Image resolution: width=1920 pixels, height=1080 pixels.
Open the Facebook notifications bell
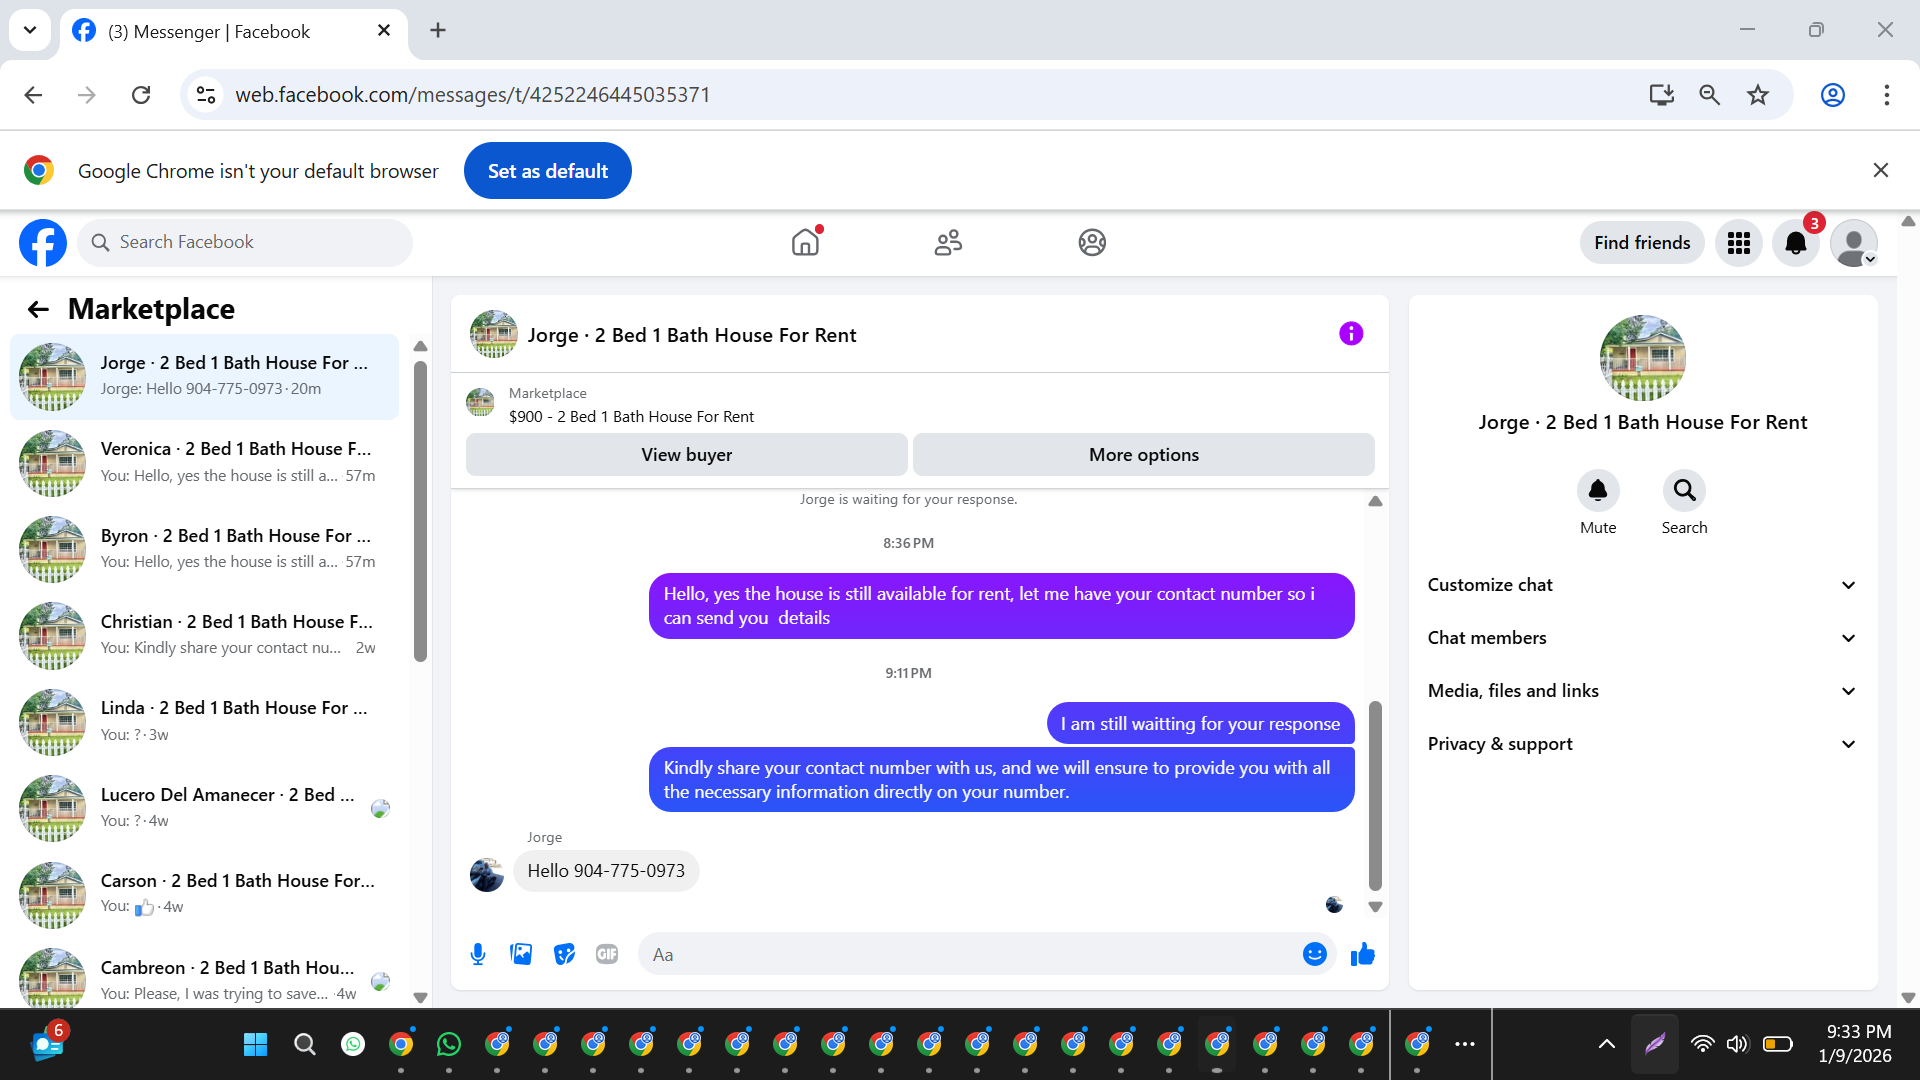(1795, 243)
